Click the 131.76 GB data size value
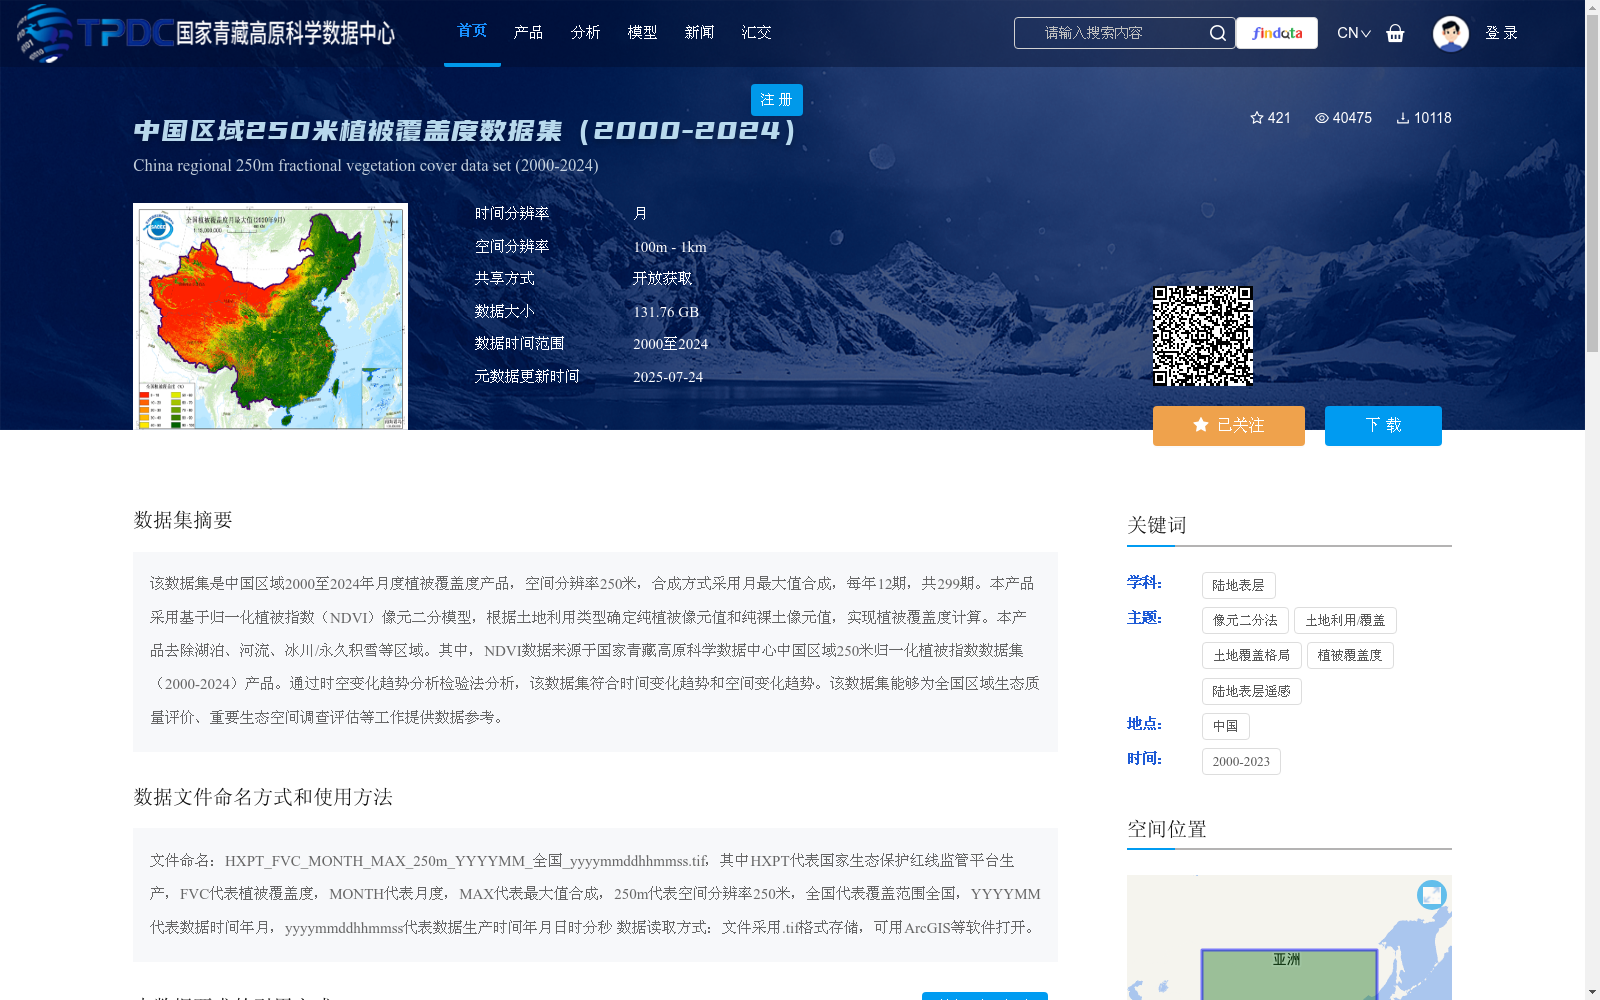1600x1000 pixels. (x=666, y=312)
